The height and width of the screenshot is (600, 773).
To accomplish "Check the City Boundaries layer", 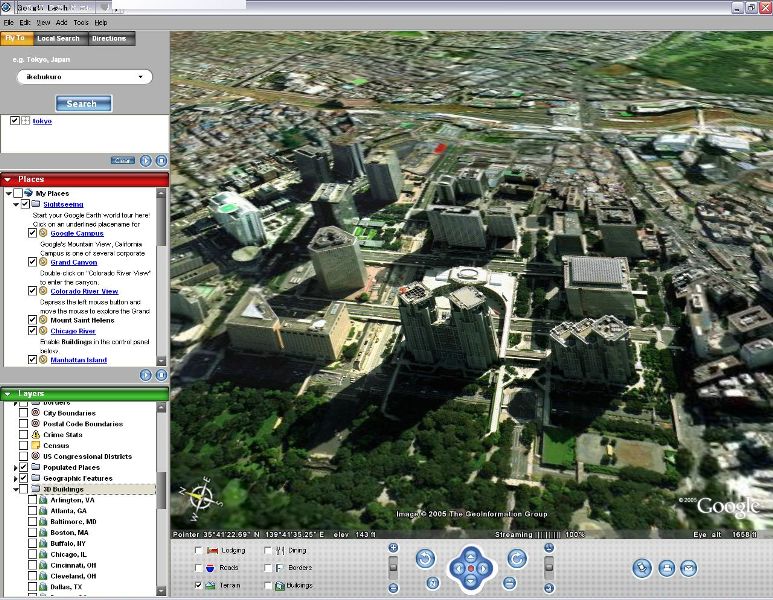I will click(x=23, y=413).
